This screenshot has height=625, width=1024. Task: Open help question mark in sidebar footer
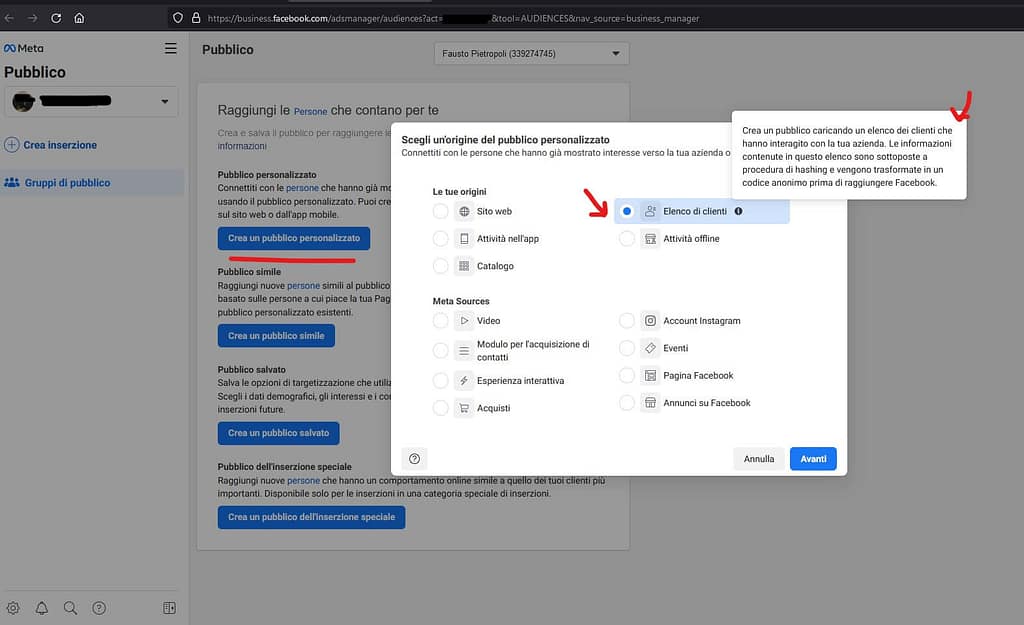[99, 608]
